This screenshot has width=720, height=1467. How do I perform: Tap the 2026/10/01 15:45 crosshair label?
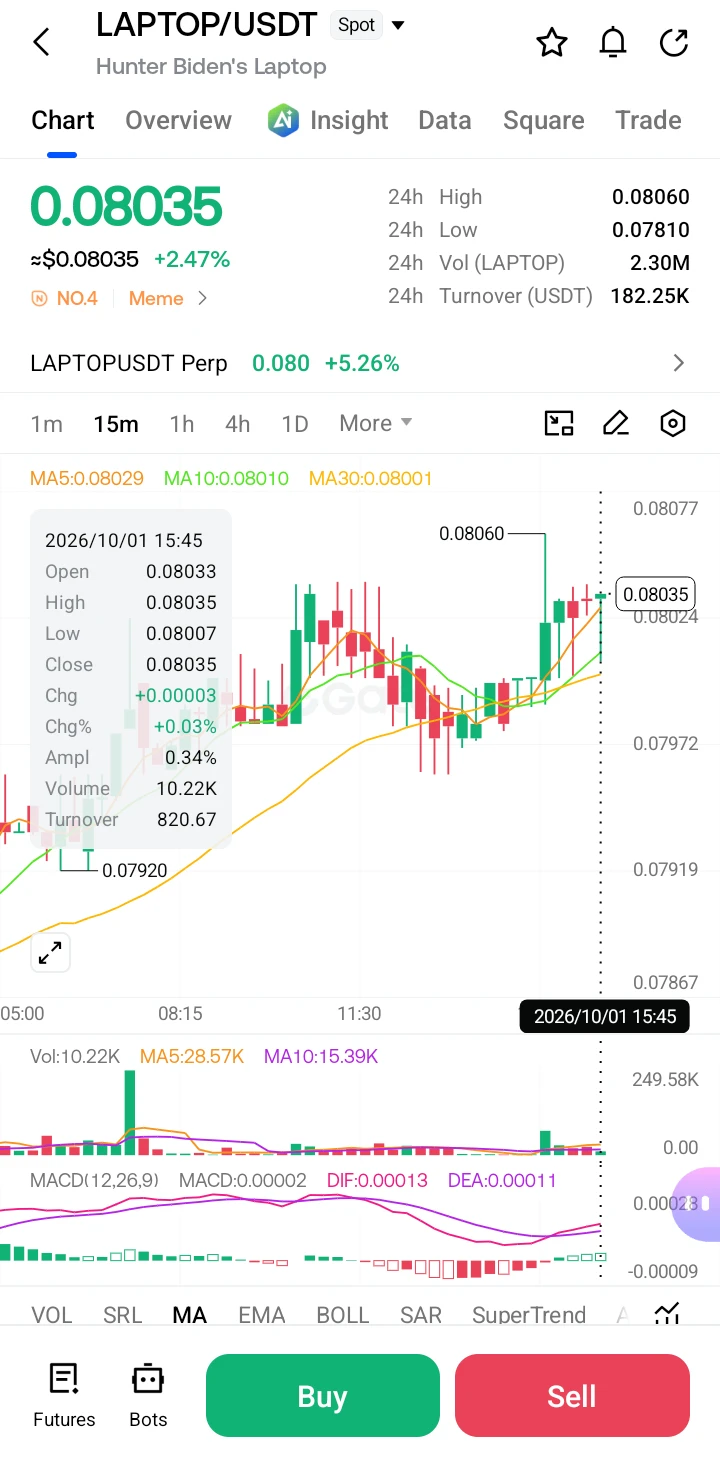click(x=605, y=1017)
